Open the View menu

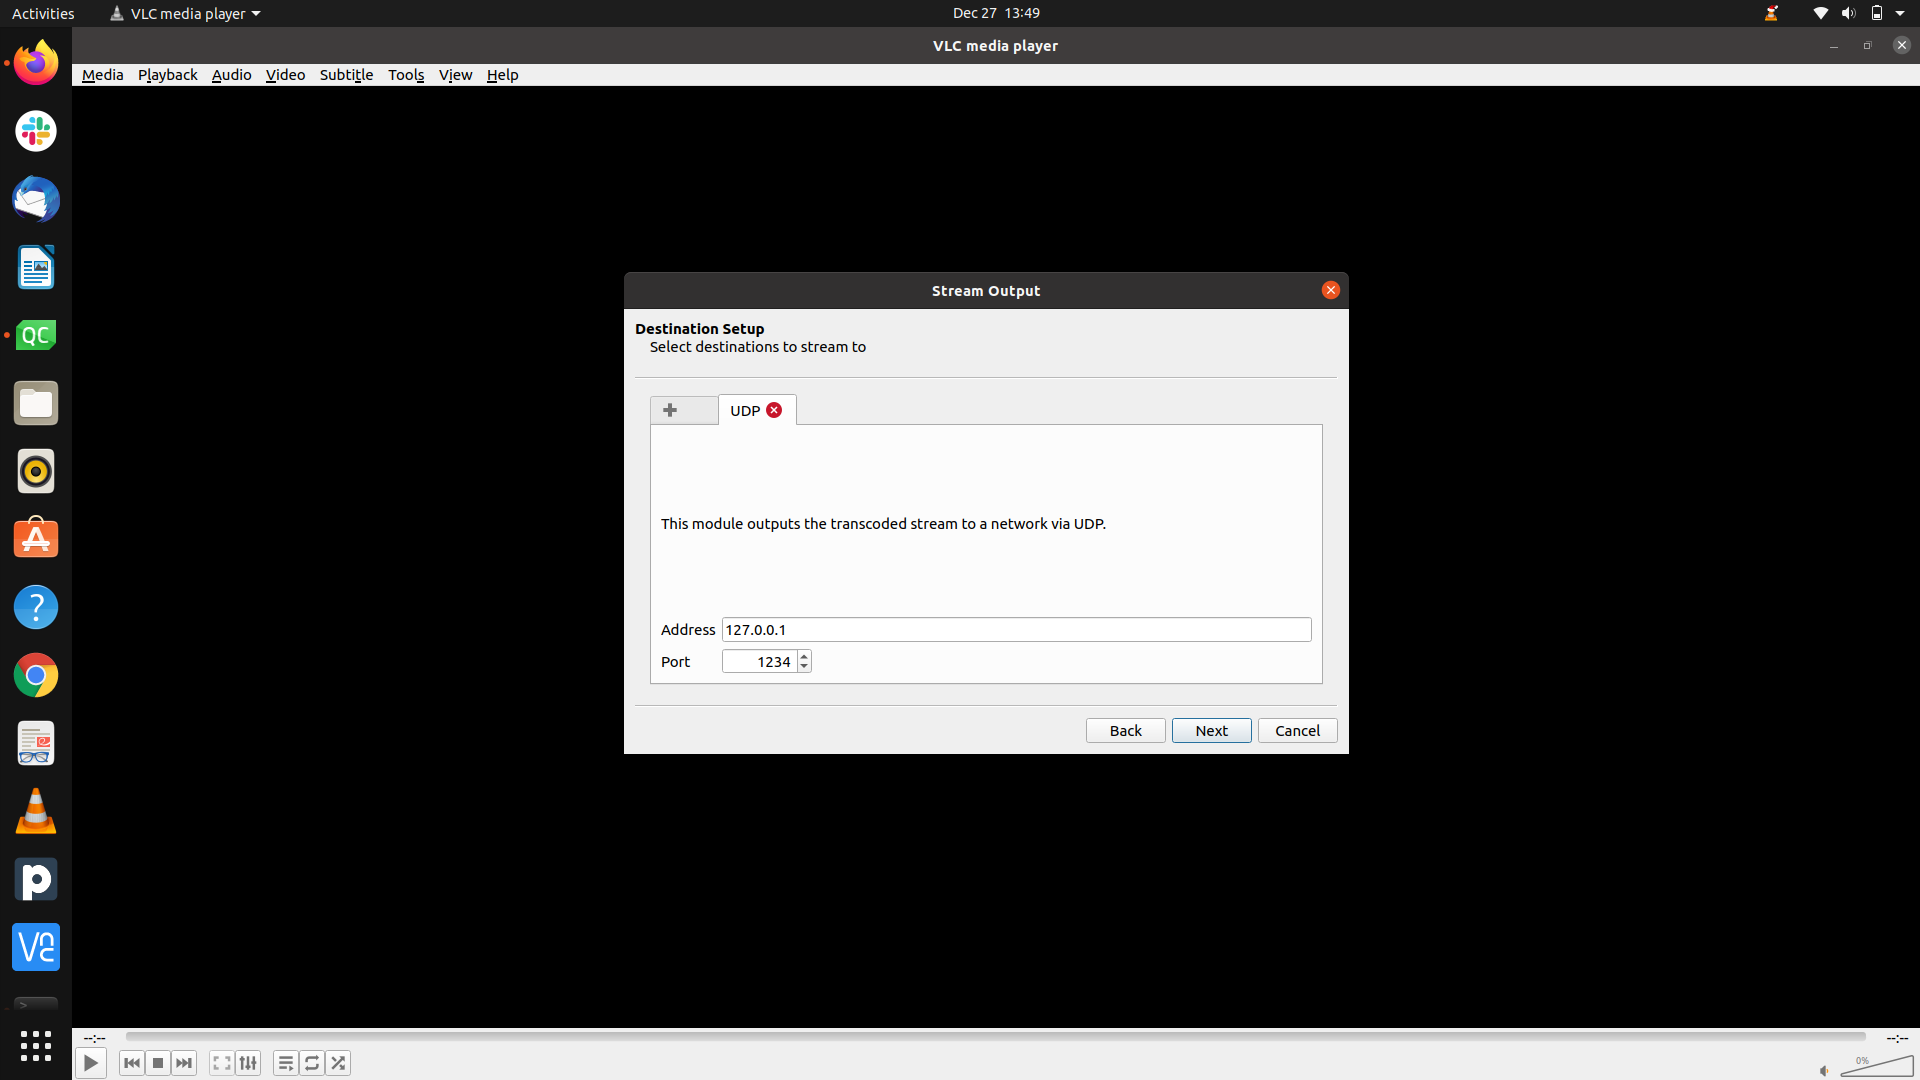[455, 75]
